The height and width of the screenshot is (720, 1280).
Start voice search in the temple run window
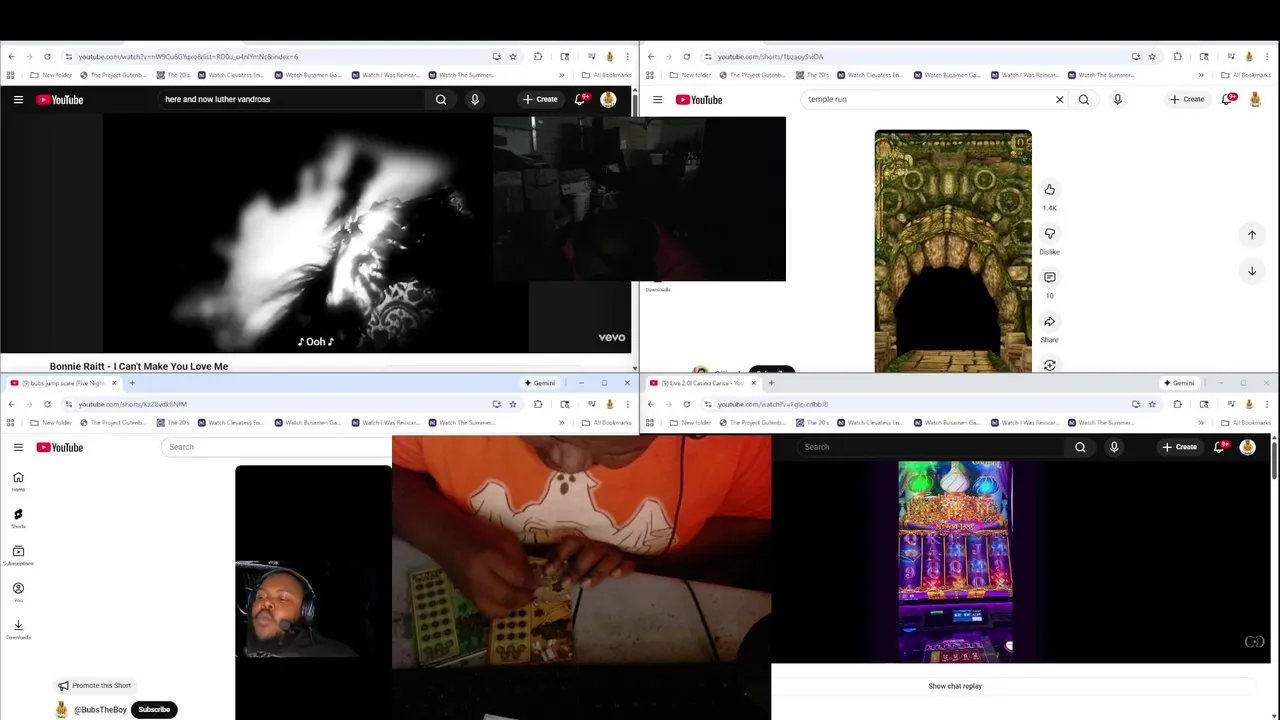(x=1118, y=99)
